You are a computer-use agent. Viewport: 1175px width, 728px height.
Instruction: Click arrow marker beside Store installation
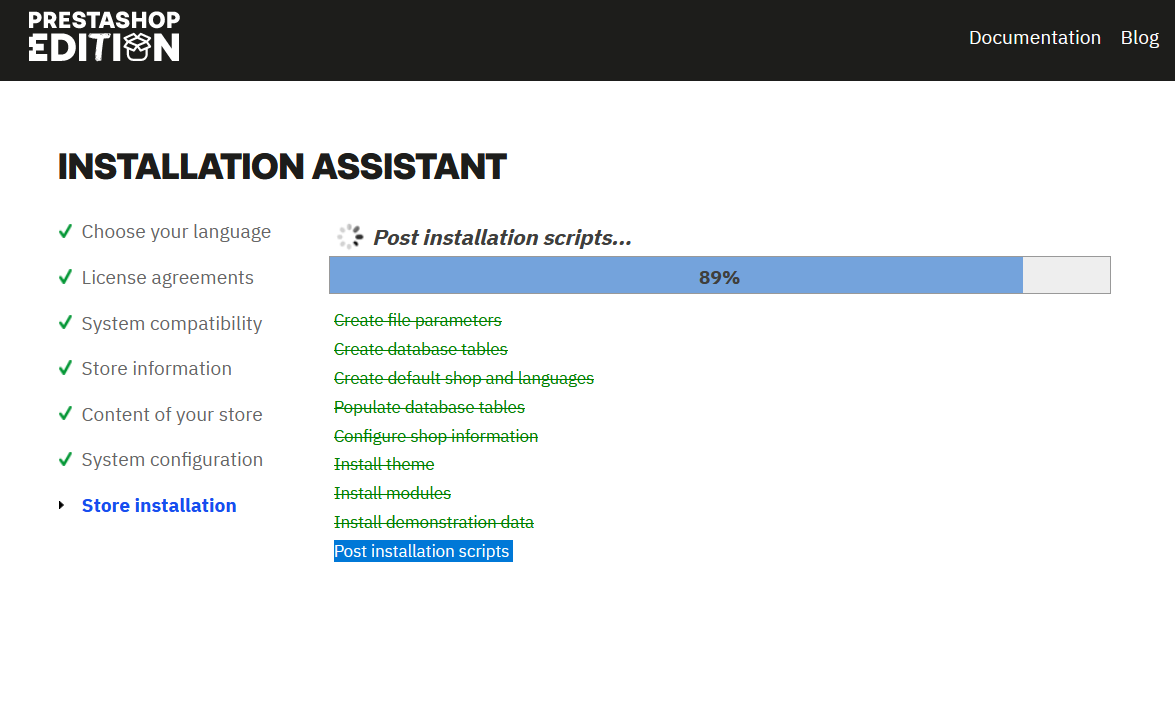coord(62,506)
